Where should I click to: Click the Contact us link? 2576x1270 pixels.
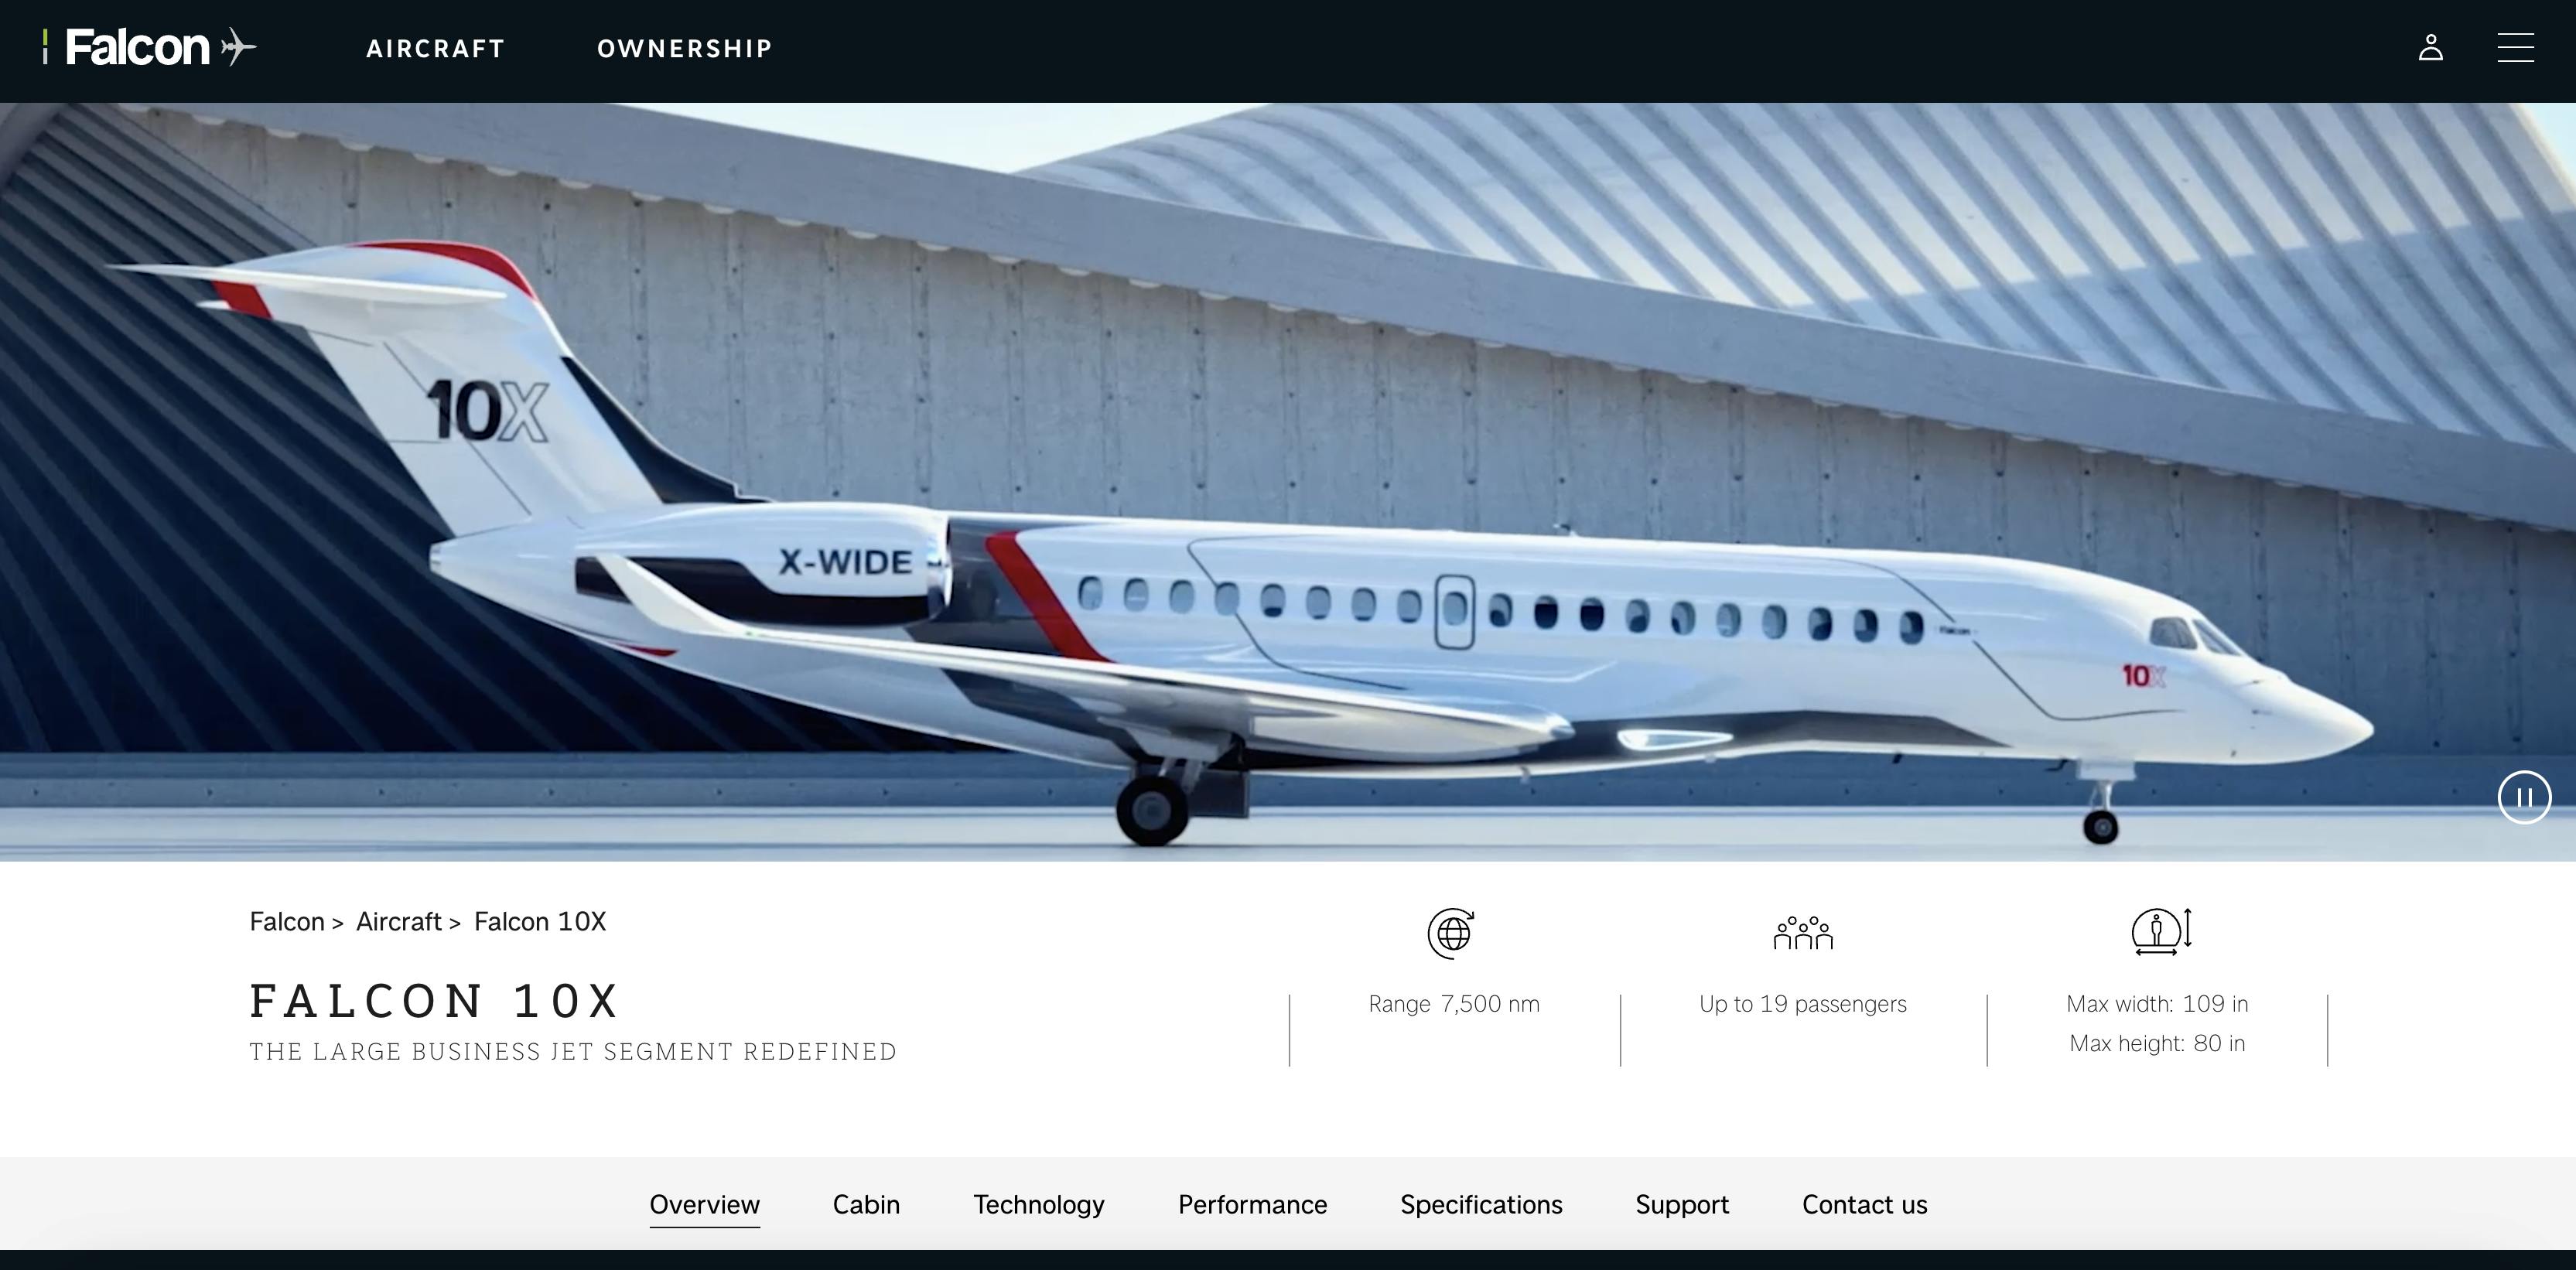pyautogui.click(x=1864, y=1204)
